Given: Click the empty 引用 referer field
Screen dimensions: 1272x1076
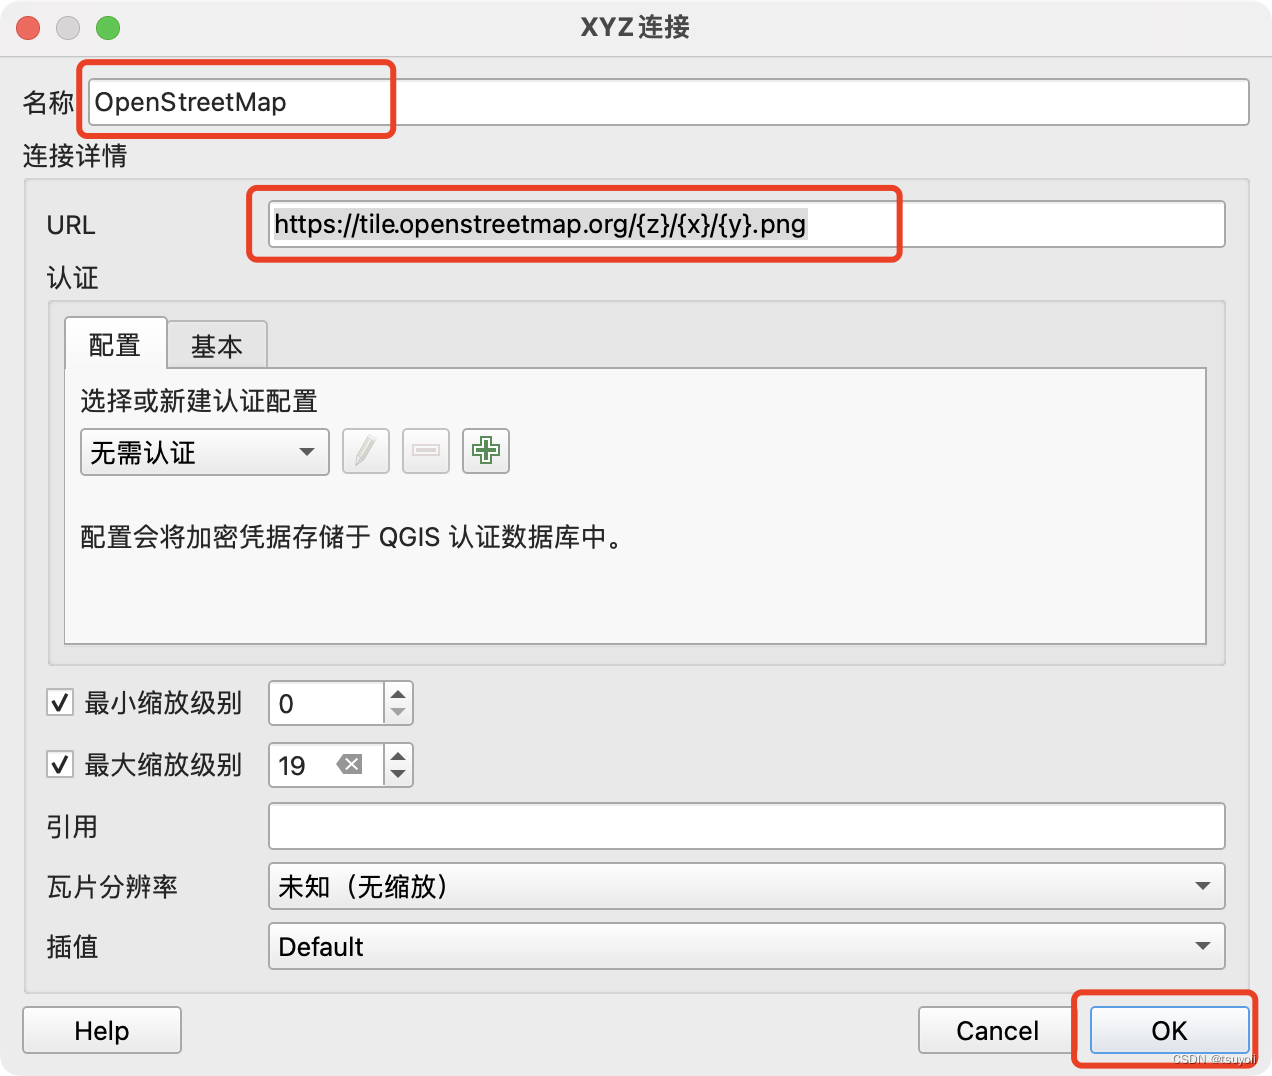Looking at the screenshot, I should [x=746, y=826].
